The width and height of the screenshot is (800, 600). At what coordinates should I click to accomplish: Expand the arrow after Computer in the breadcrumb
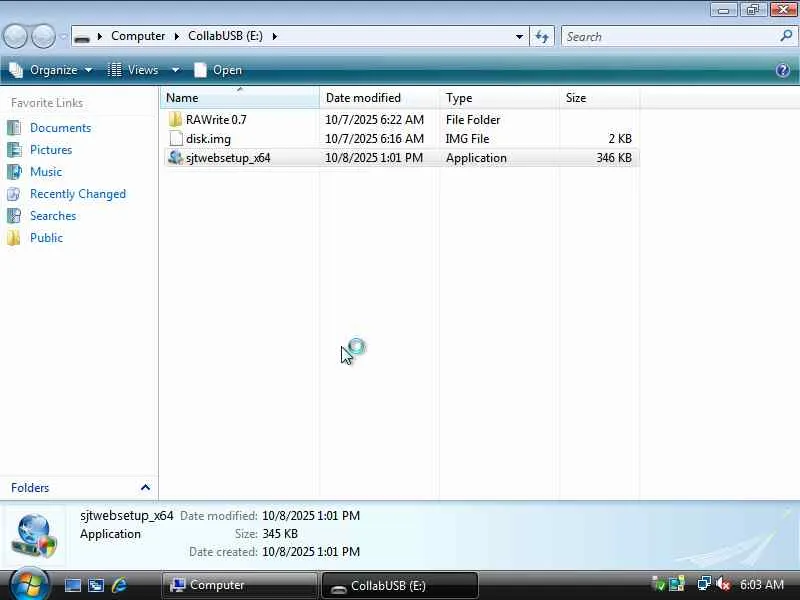[177, 36]
